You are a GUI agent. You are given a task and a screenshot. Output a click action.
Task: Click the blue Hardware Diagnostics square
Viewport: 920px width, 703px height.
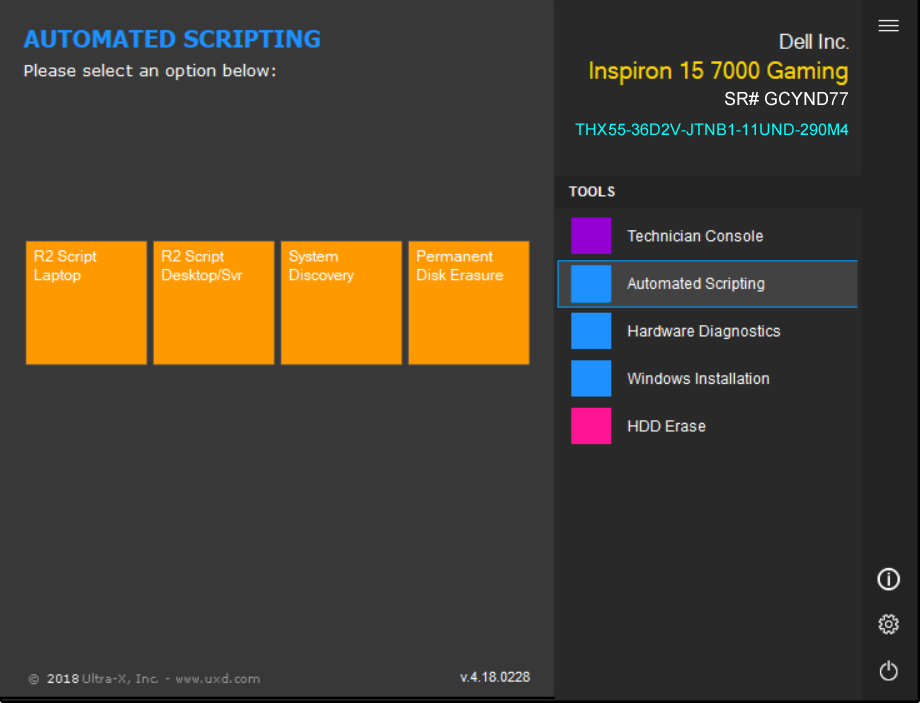pyautogui.click(x=591, y=331)
